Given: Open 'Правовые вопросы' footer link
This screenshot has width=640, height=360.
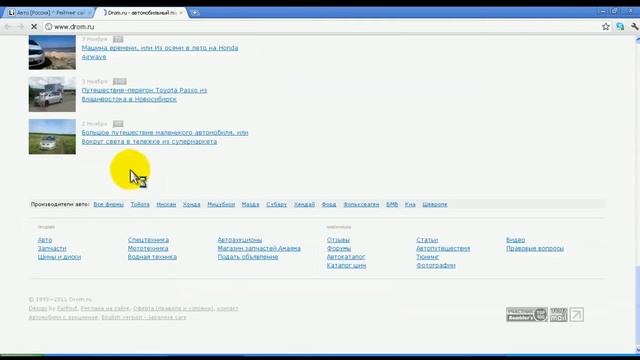Looking at the screenshot, I should (x=535, y=248).
